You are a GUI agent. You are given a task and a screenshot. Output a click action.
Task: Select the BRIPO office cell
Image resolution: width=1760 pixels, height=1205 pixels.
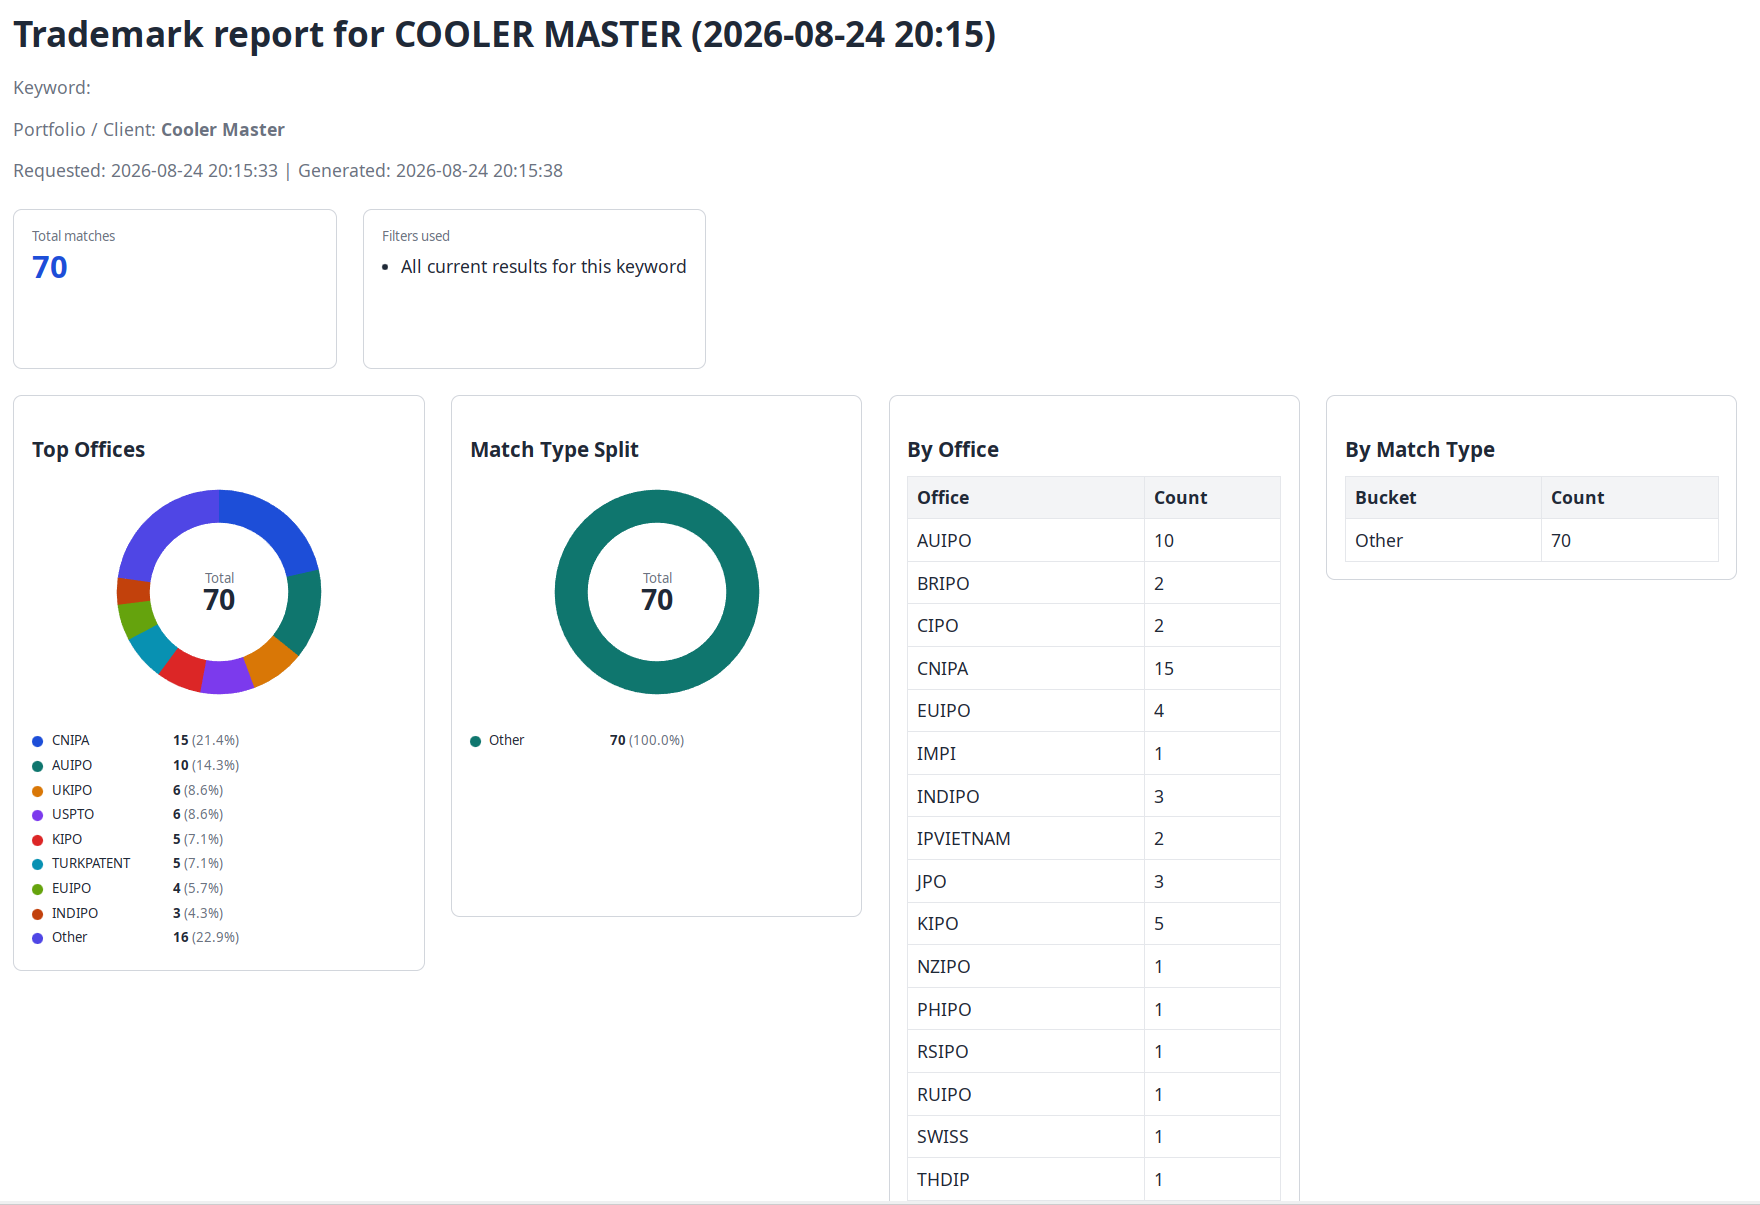tap(1026, 583)
